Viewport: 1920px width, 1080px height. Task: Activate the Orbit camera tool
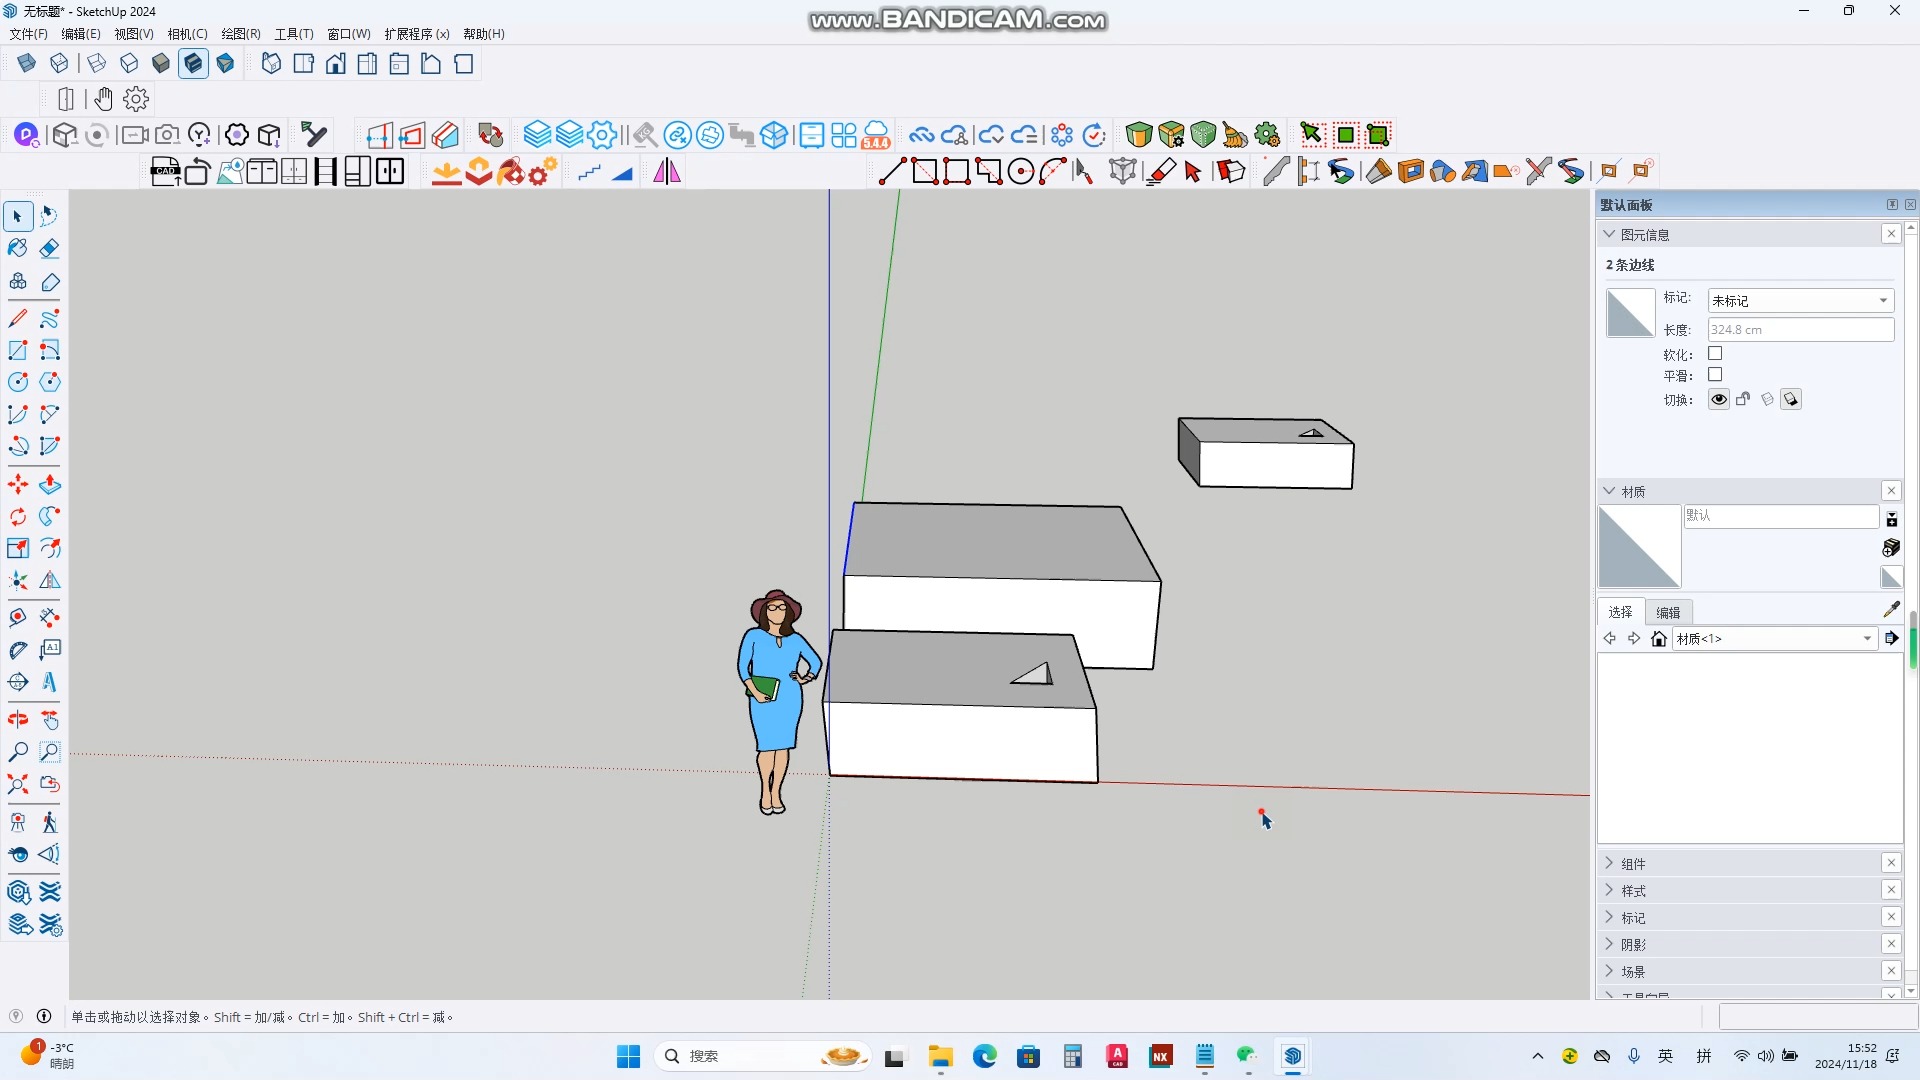tap(18, 719)
